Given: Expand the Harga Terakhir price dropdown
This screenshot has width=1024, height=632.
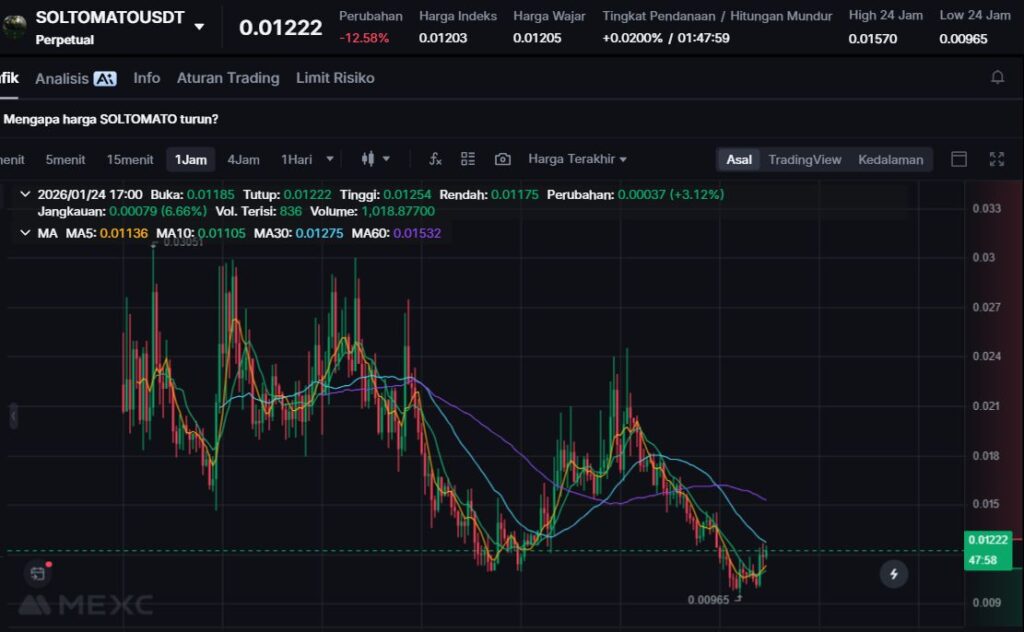Looking at the screenshot, I should tap(577, 159).
